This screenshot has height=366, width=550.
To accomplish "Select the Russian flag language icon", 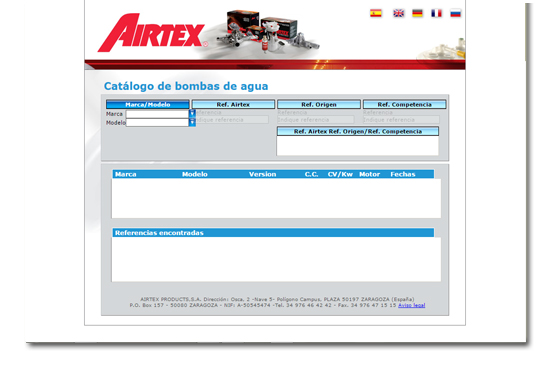I will [x=455, y=13].
